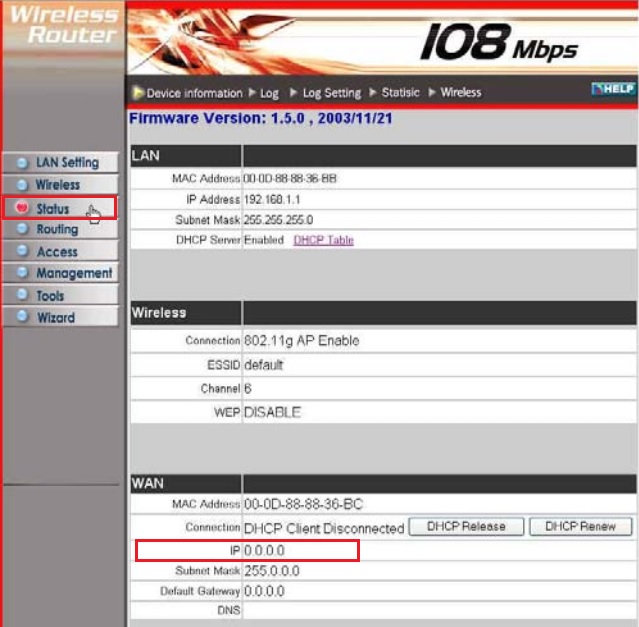639x627 pixels.
Task: Open the Management menu
Action: (x=60, y=273)
